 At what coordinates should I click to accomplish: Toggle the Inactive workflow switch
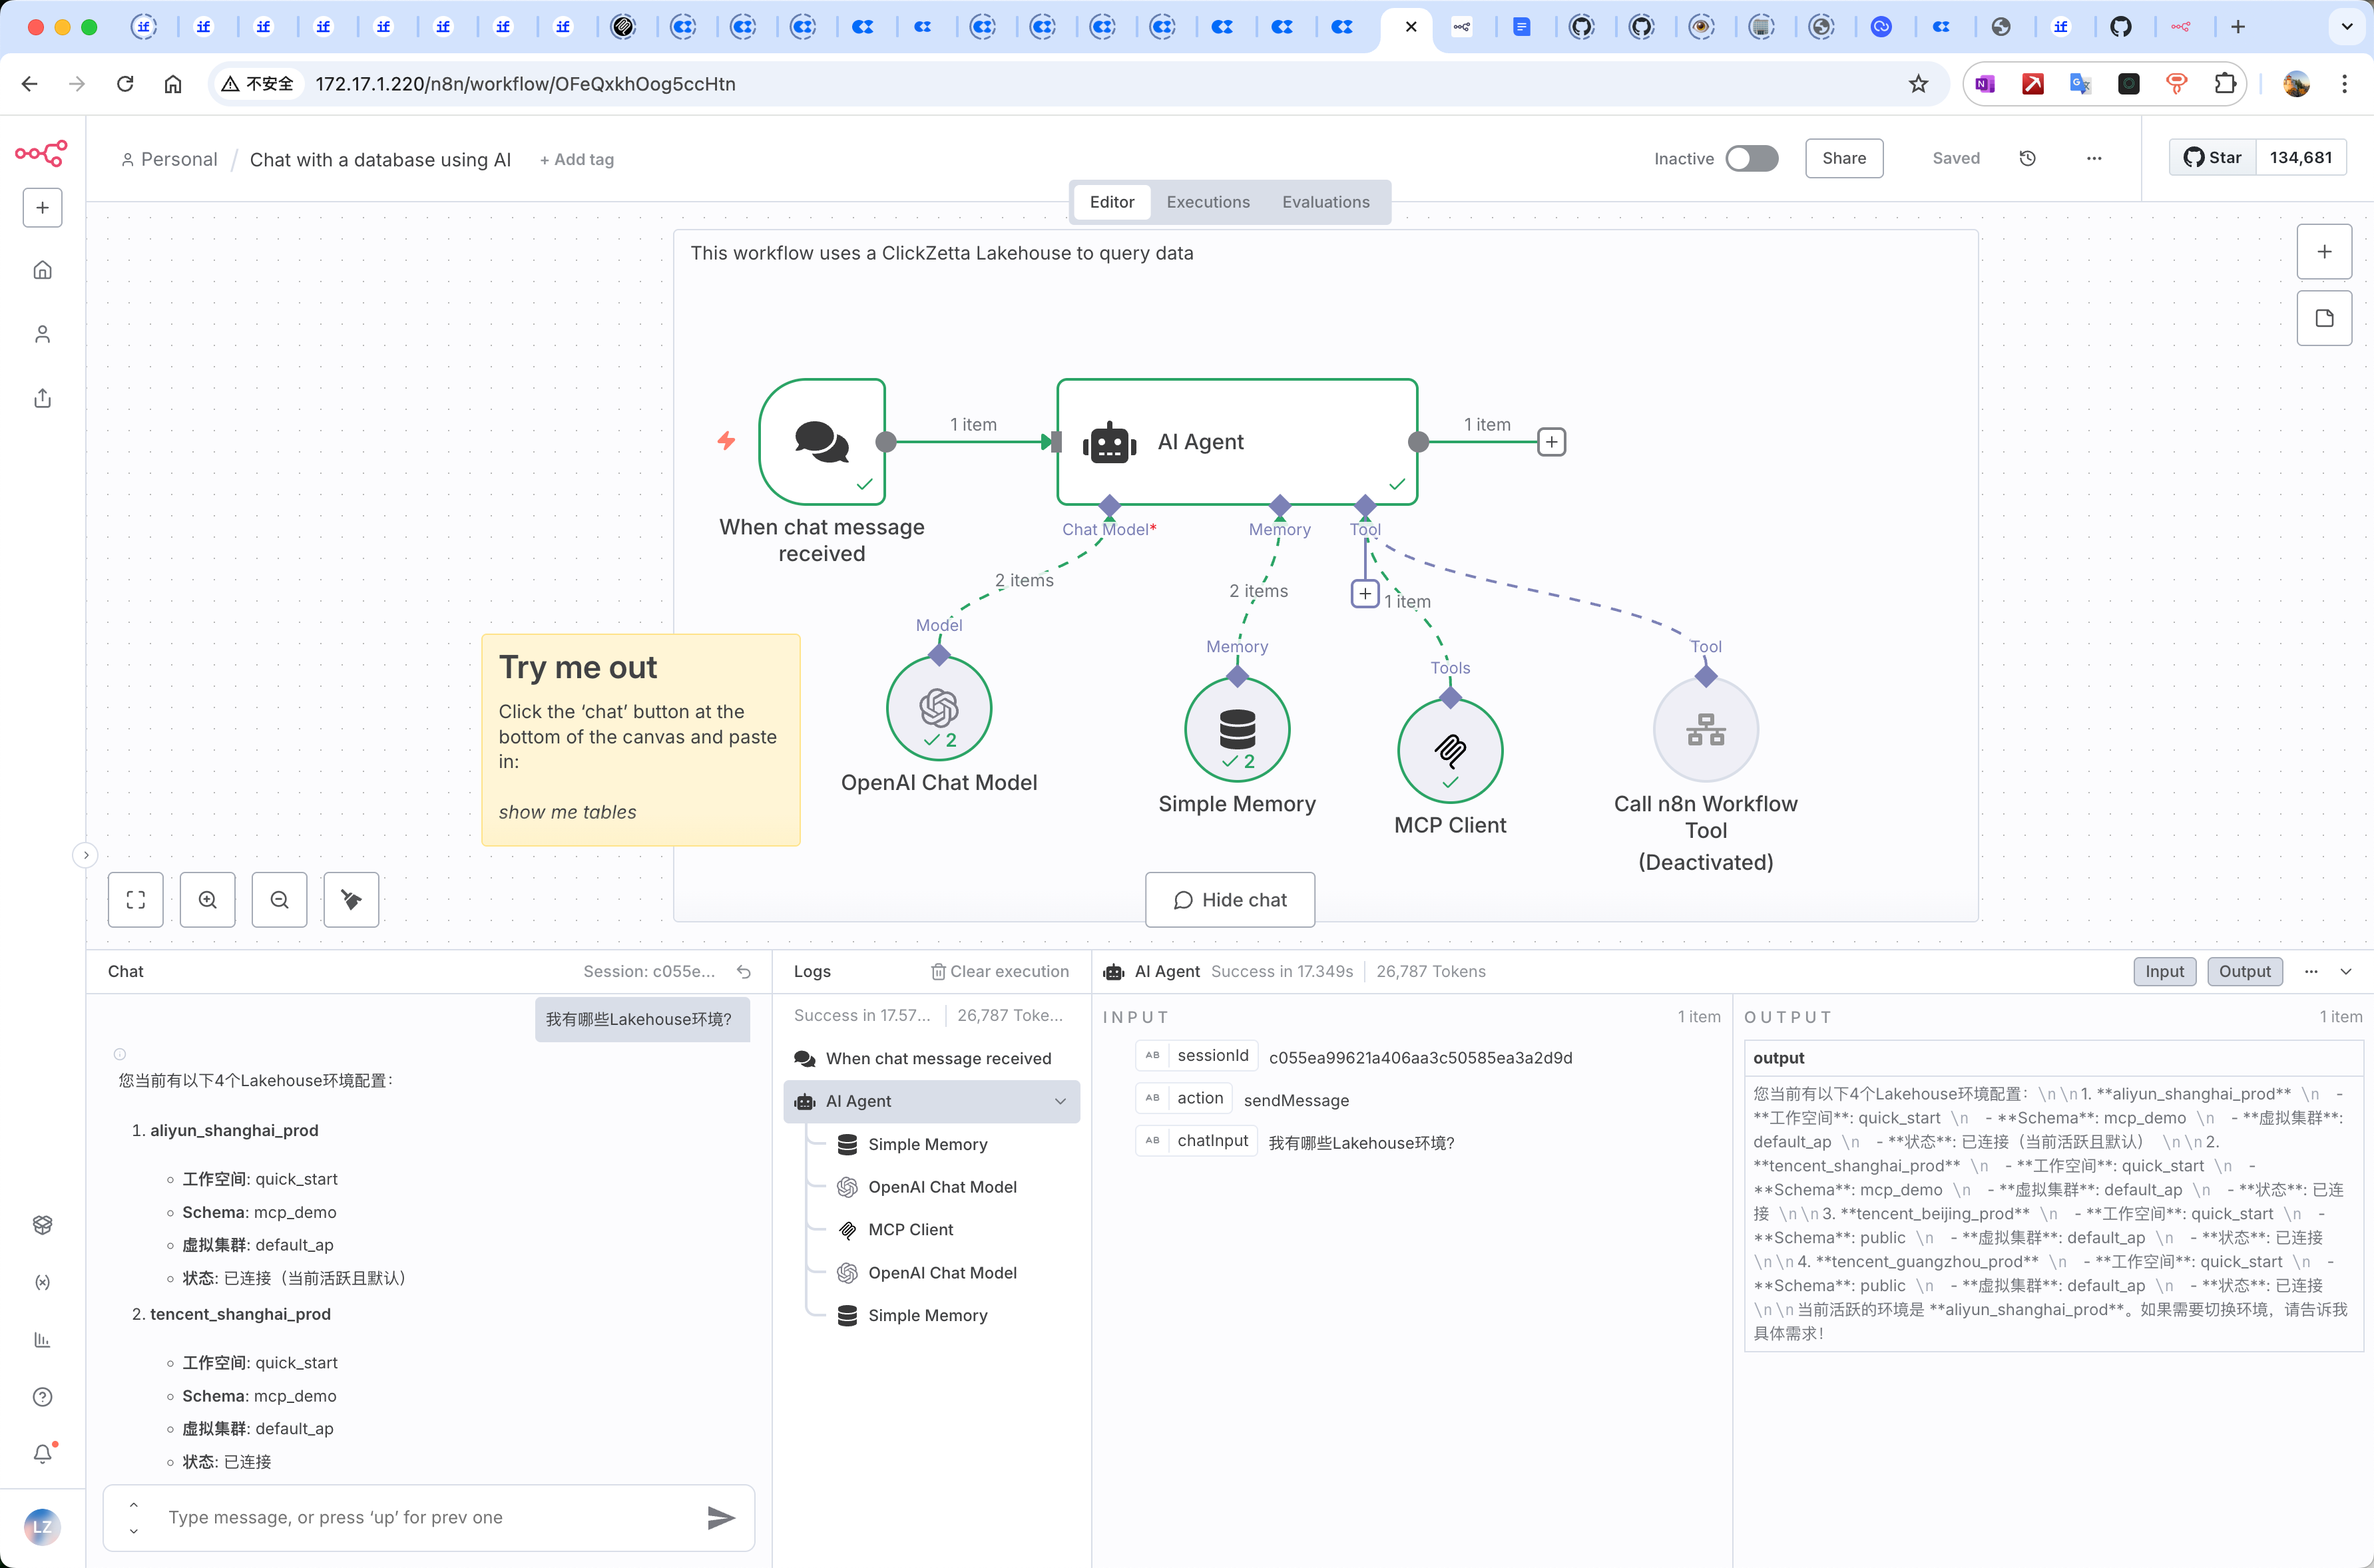[1751, 158]
